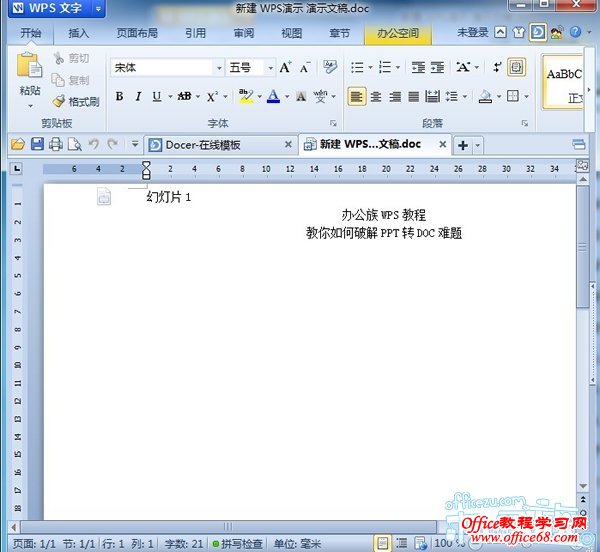600x552 pixels.
Task: Click the Save icon in the quick toolbar
Action: click(x=37, y=145)
